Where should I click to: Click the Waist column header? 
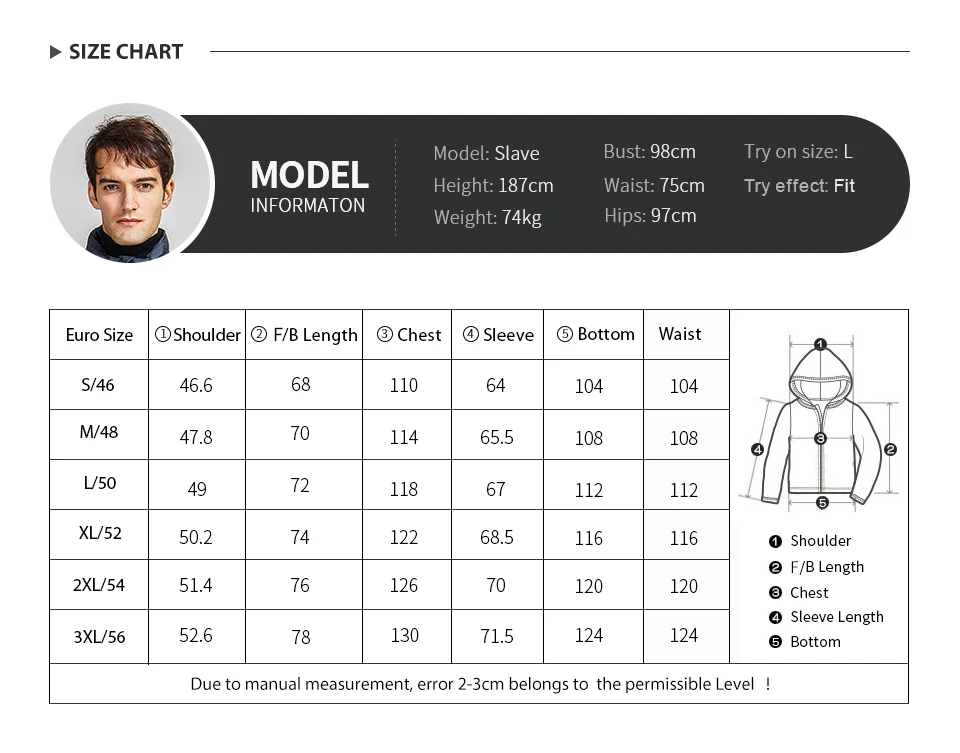(680, 334)
